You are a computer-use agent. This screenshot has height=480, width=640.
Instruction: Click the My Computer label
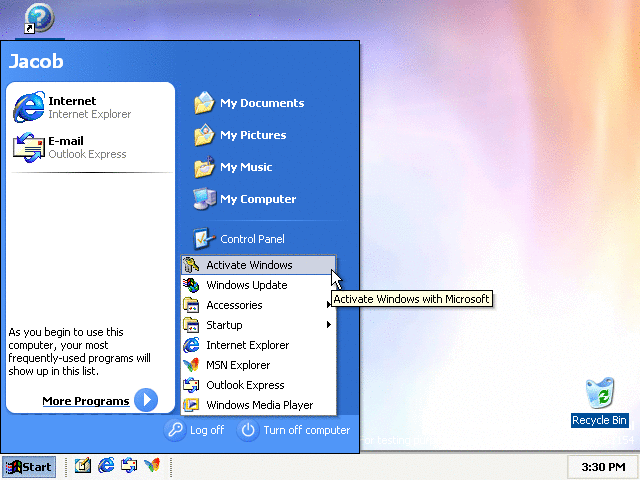click(x=258, y=199)
